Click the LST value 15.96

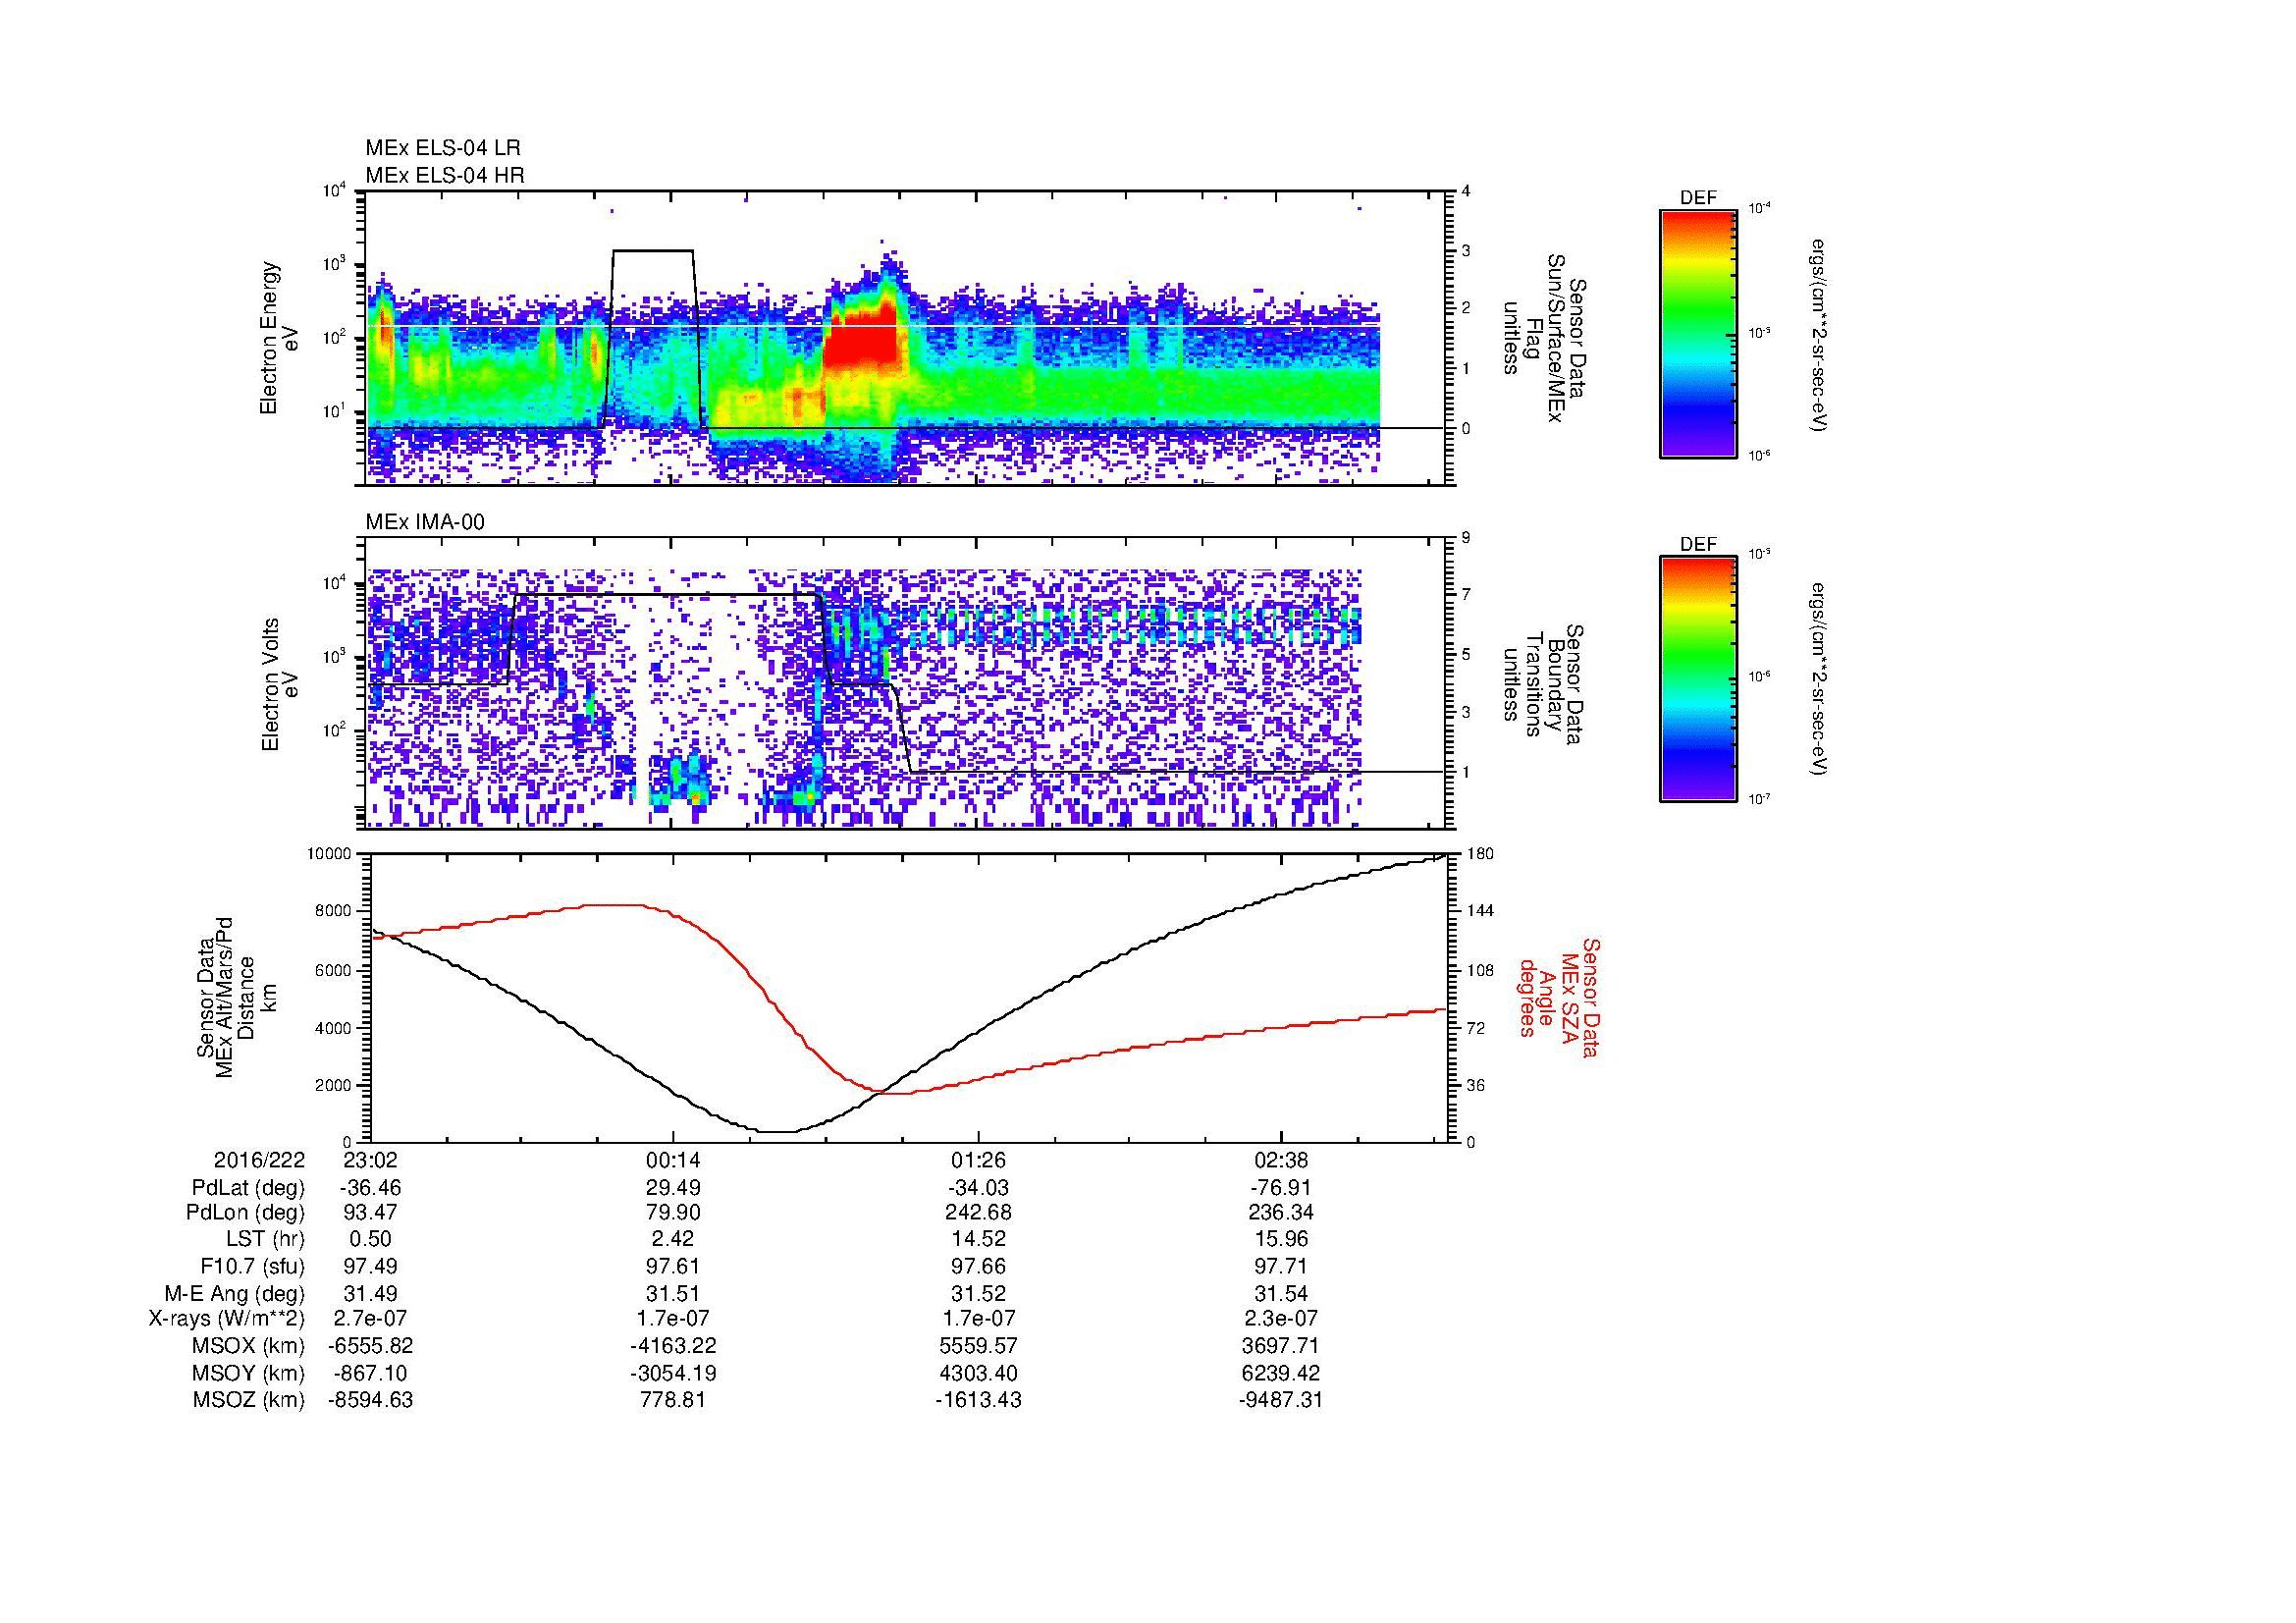pyautogui.click(x=1281, y=1240)
